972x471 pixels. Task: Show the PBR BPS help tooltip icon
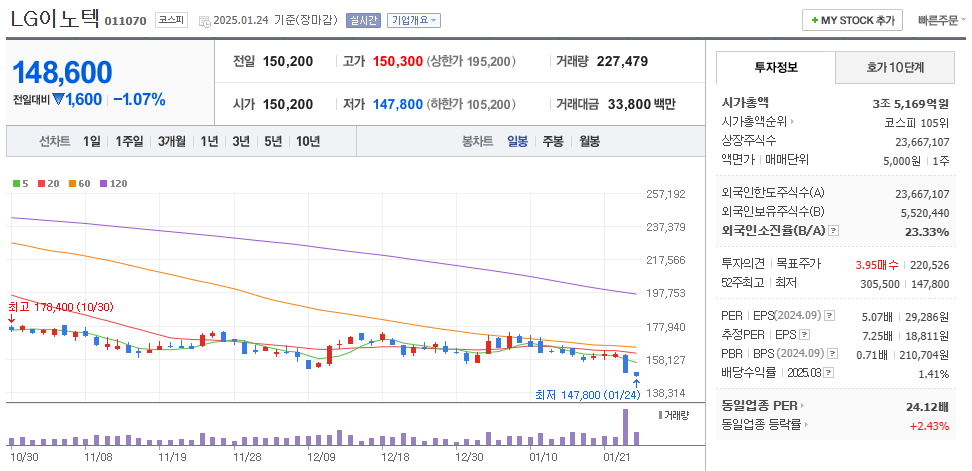tap(832, 353)
